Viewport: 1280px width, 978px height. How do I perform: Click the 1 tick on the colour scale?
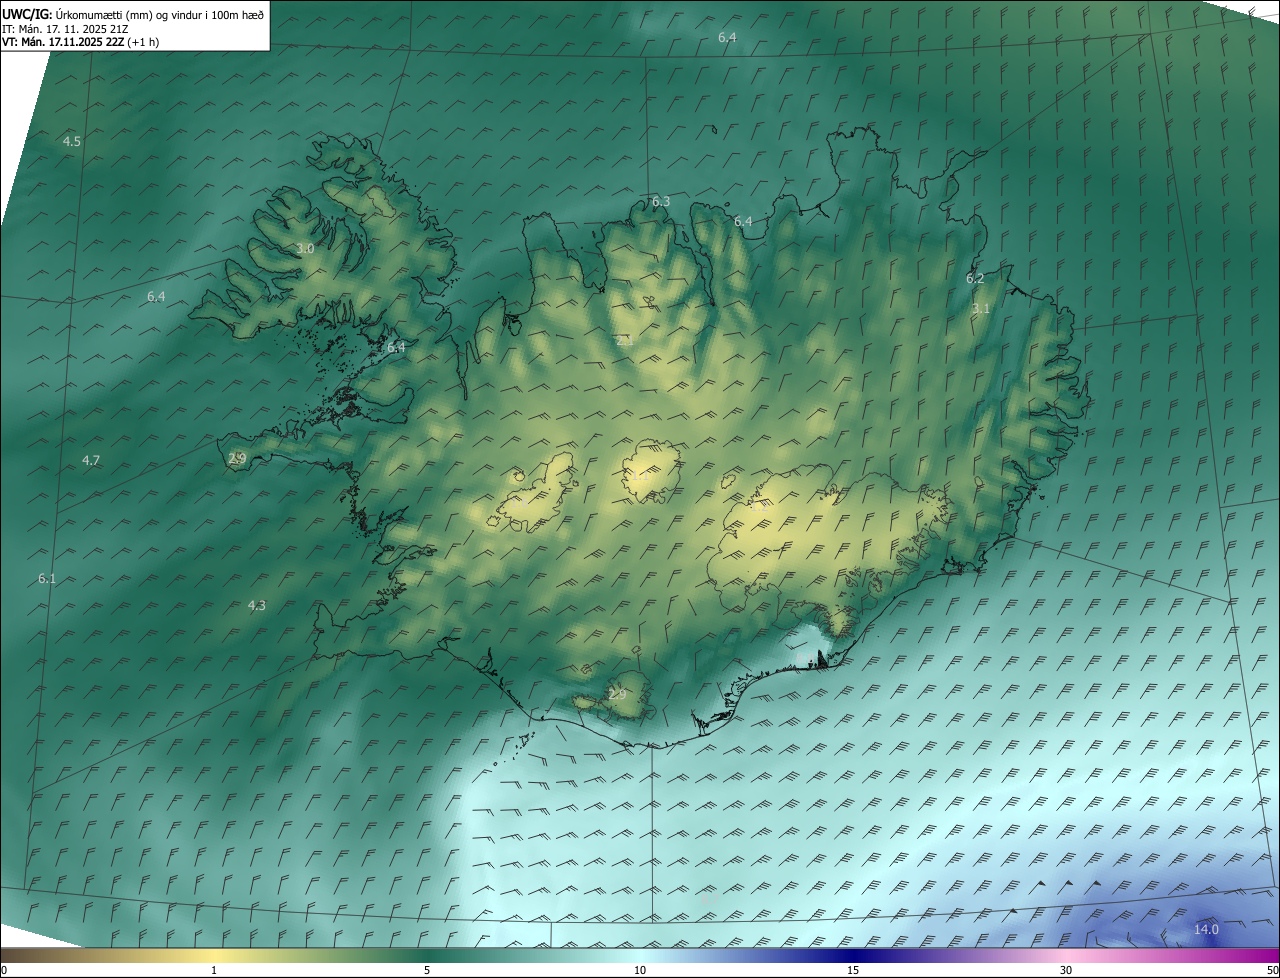[x=214, y=970]
